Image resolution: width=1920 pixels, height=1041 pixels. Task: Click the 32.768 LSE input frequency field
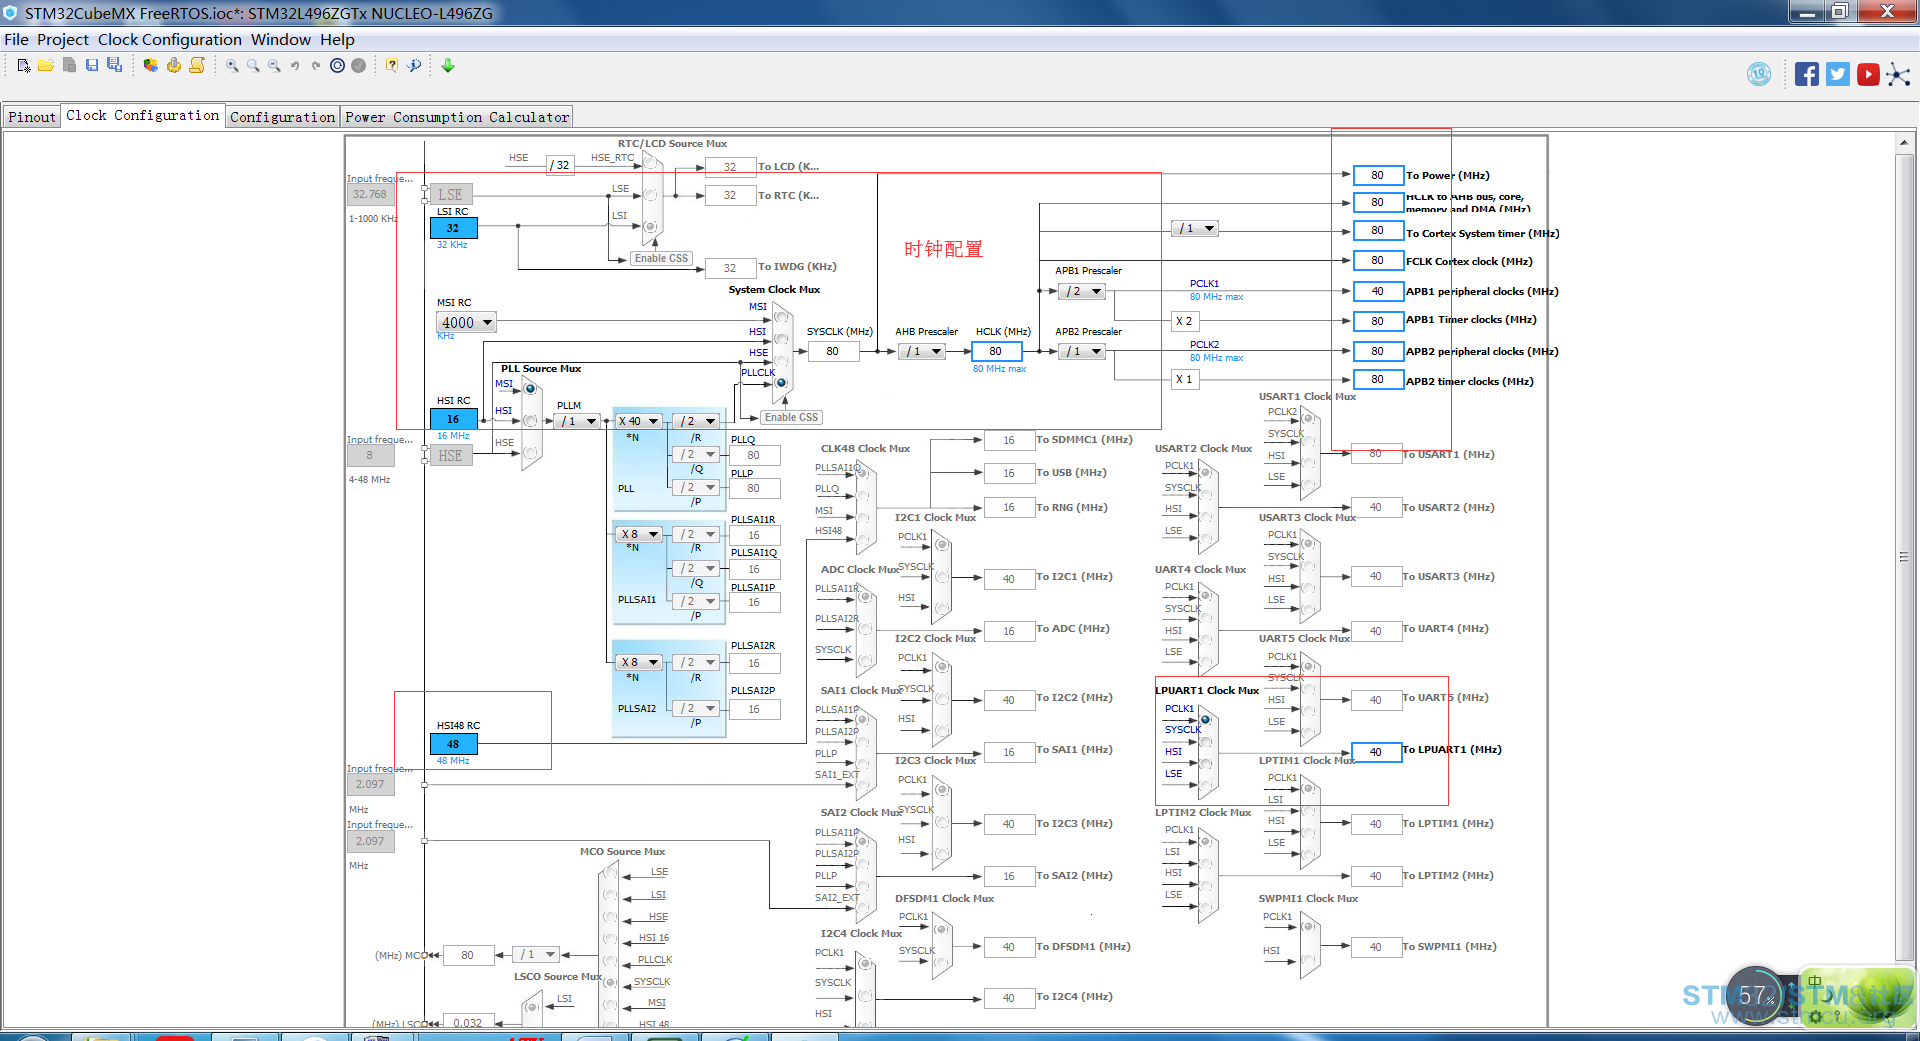point(370,194)
